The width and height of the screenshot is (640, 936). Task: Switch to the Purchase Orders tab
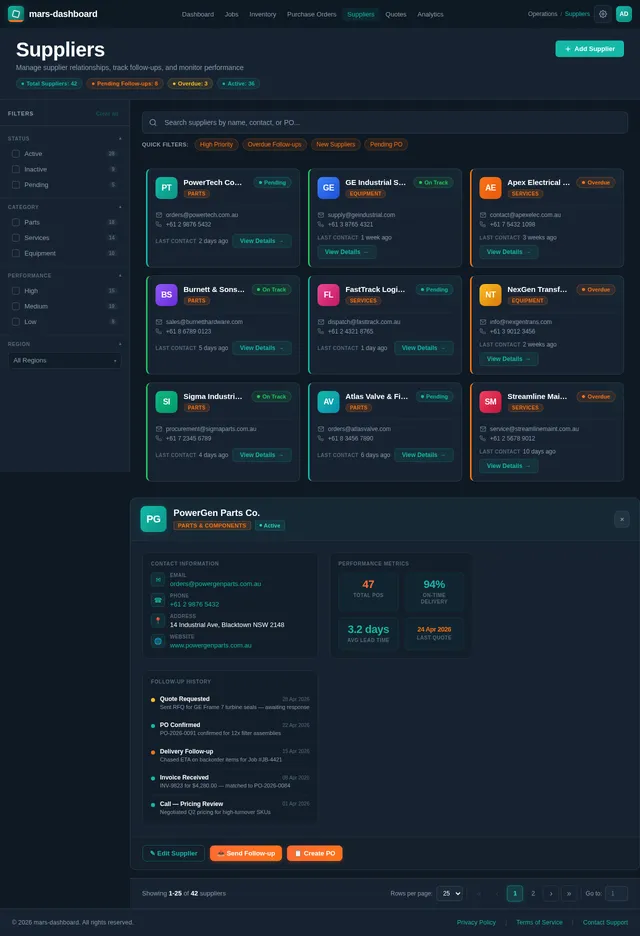click(x=311, y=14)
